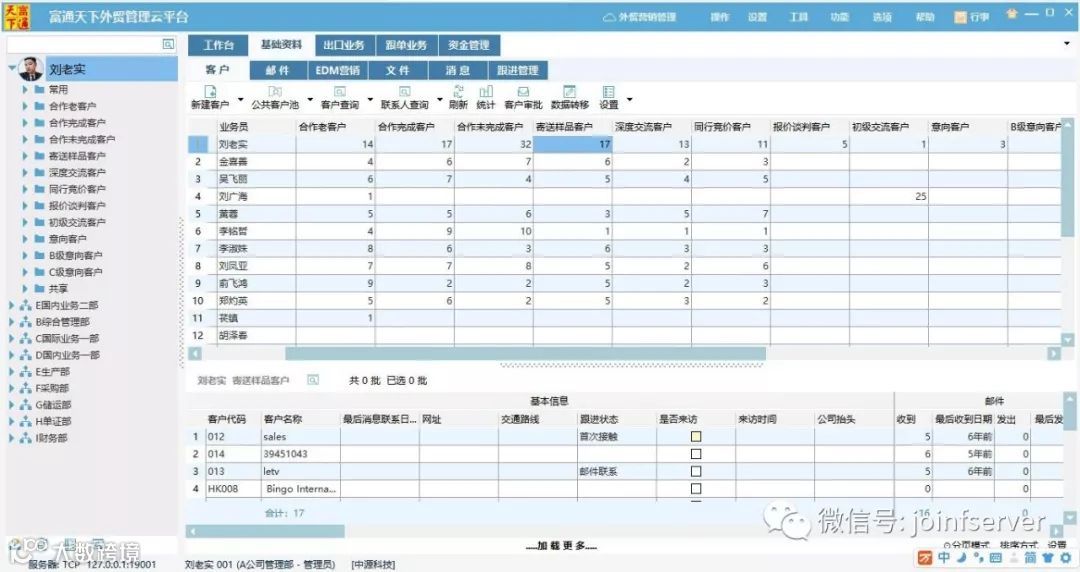1080x572 pixels.
Task: Select the 寄送样品客户 tree folder
Action: [76, 156]
